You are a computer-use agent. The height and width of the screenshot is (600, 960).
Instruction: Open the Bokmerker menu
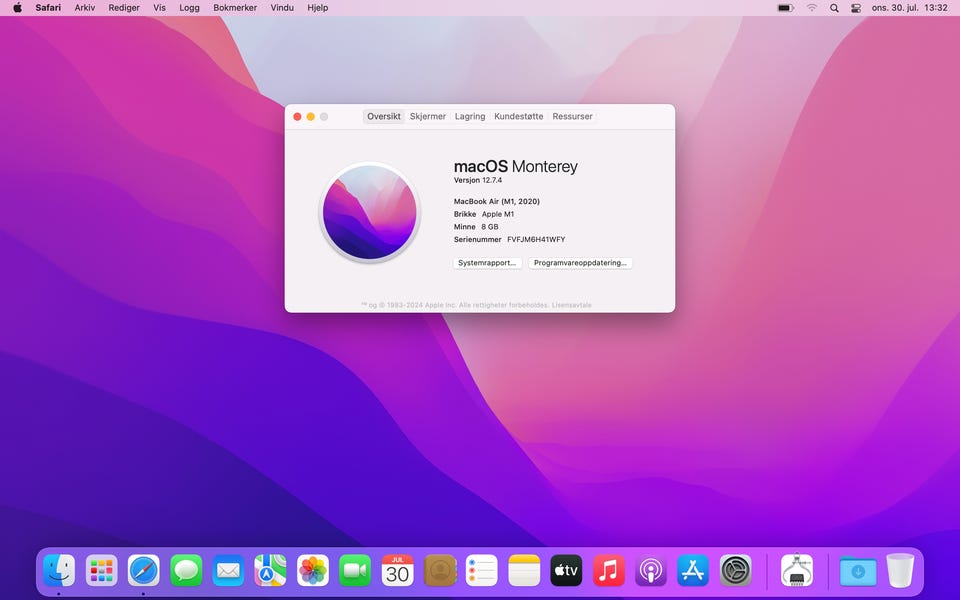tap(235, 8)
